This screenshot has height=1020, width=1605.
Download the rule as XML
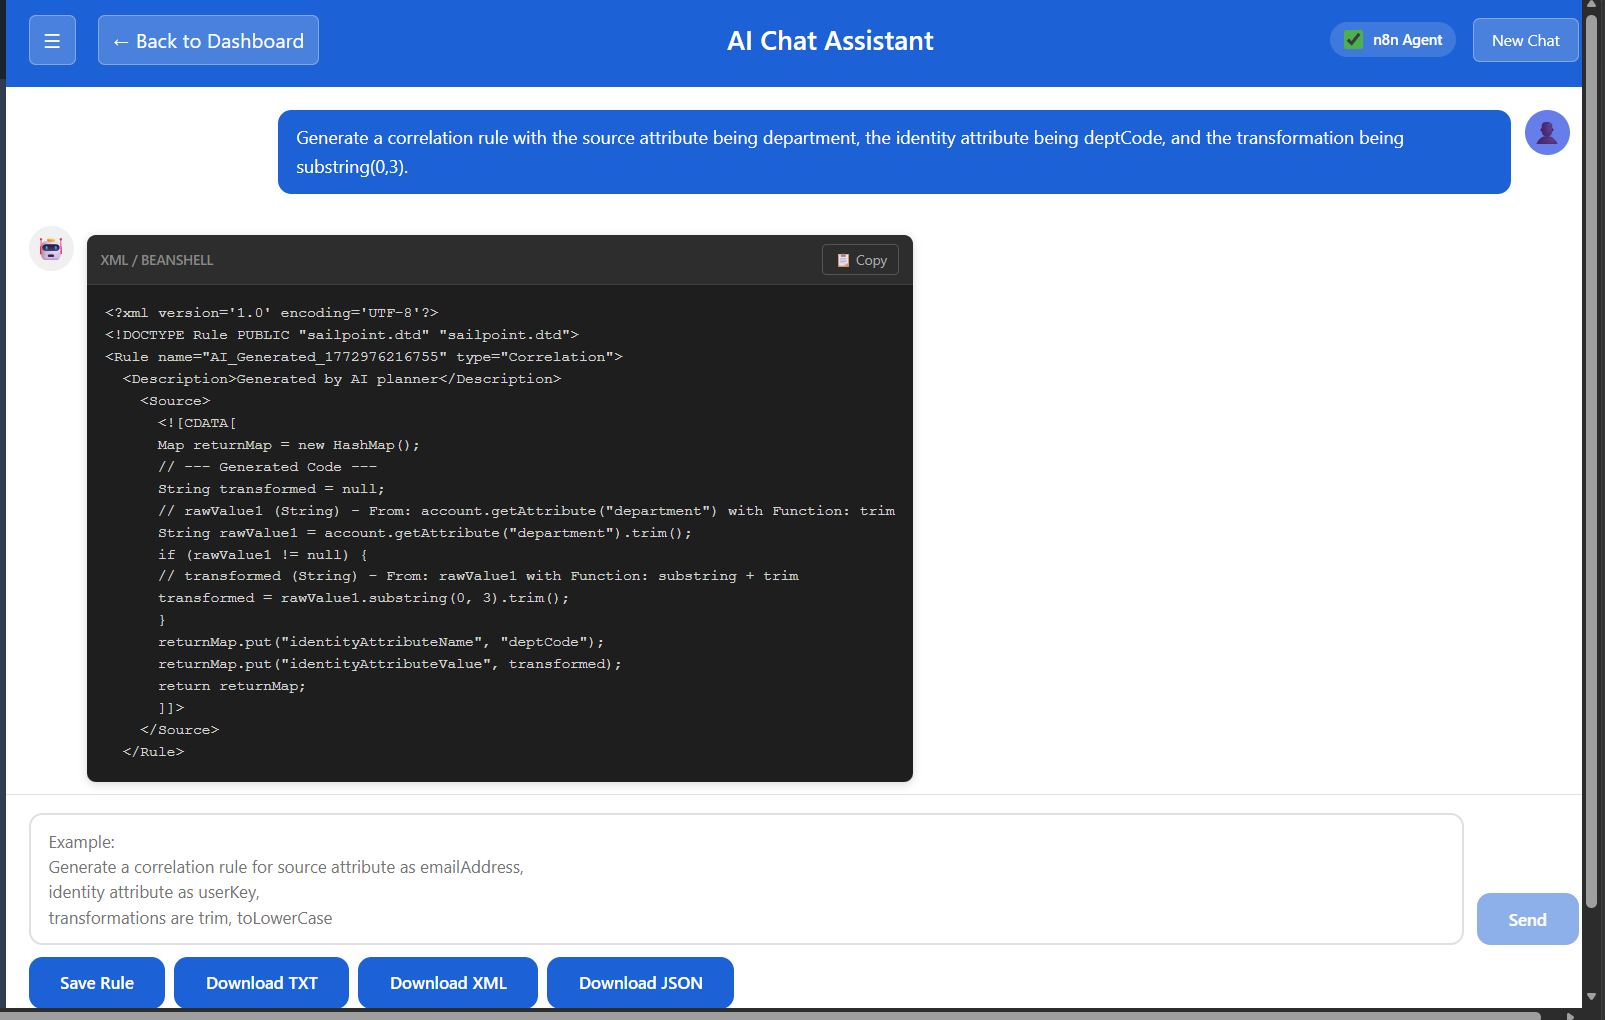pos(448,983)
